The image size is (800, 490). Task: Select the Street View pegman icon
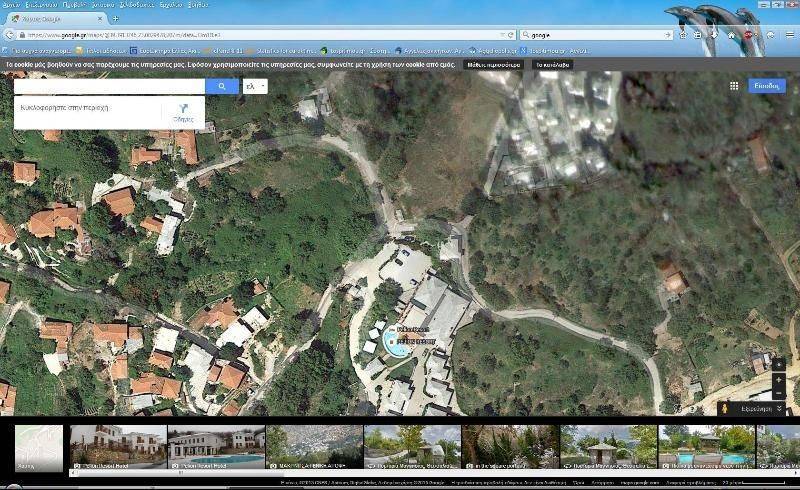pos(725,408)
